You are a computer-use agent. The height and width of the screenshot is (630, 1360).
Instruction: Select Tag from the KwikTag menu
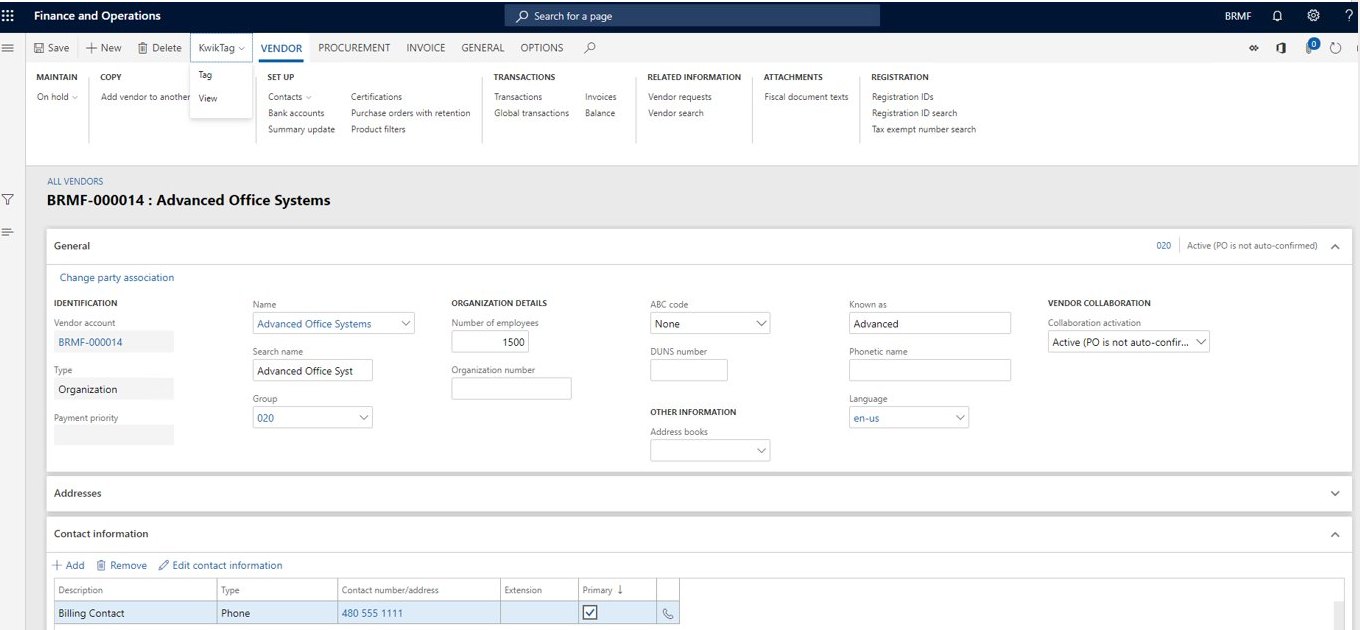[205, 75]
